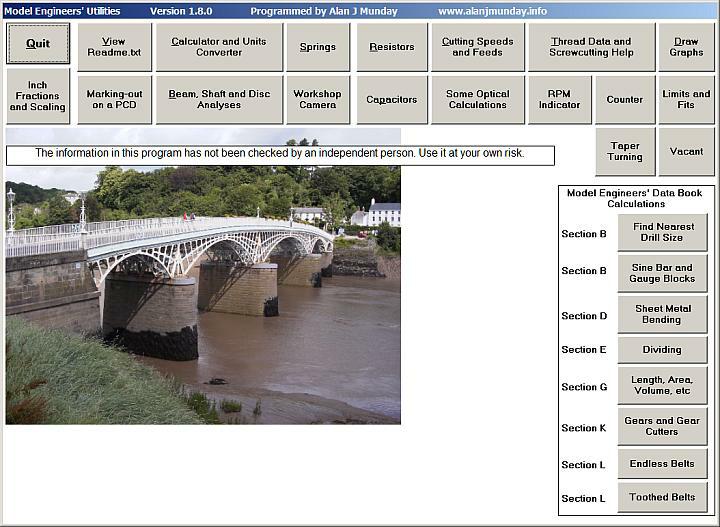720x527 pixels.
Task: Open the Taper Turning calculator
Action: (x=625, y=151)
